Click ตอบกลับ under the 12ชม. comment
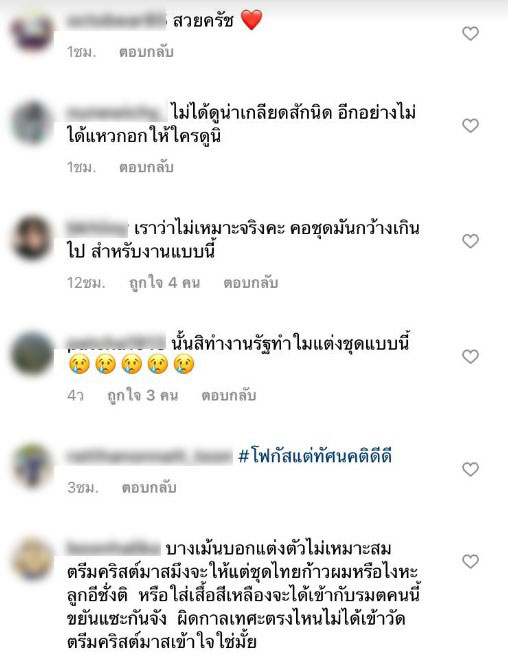508x659 pixels. 250,283
